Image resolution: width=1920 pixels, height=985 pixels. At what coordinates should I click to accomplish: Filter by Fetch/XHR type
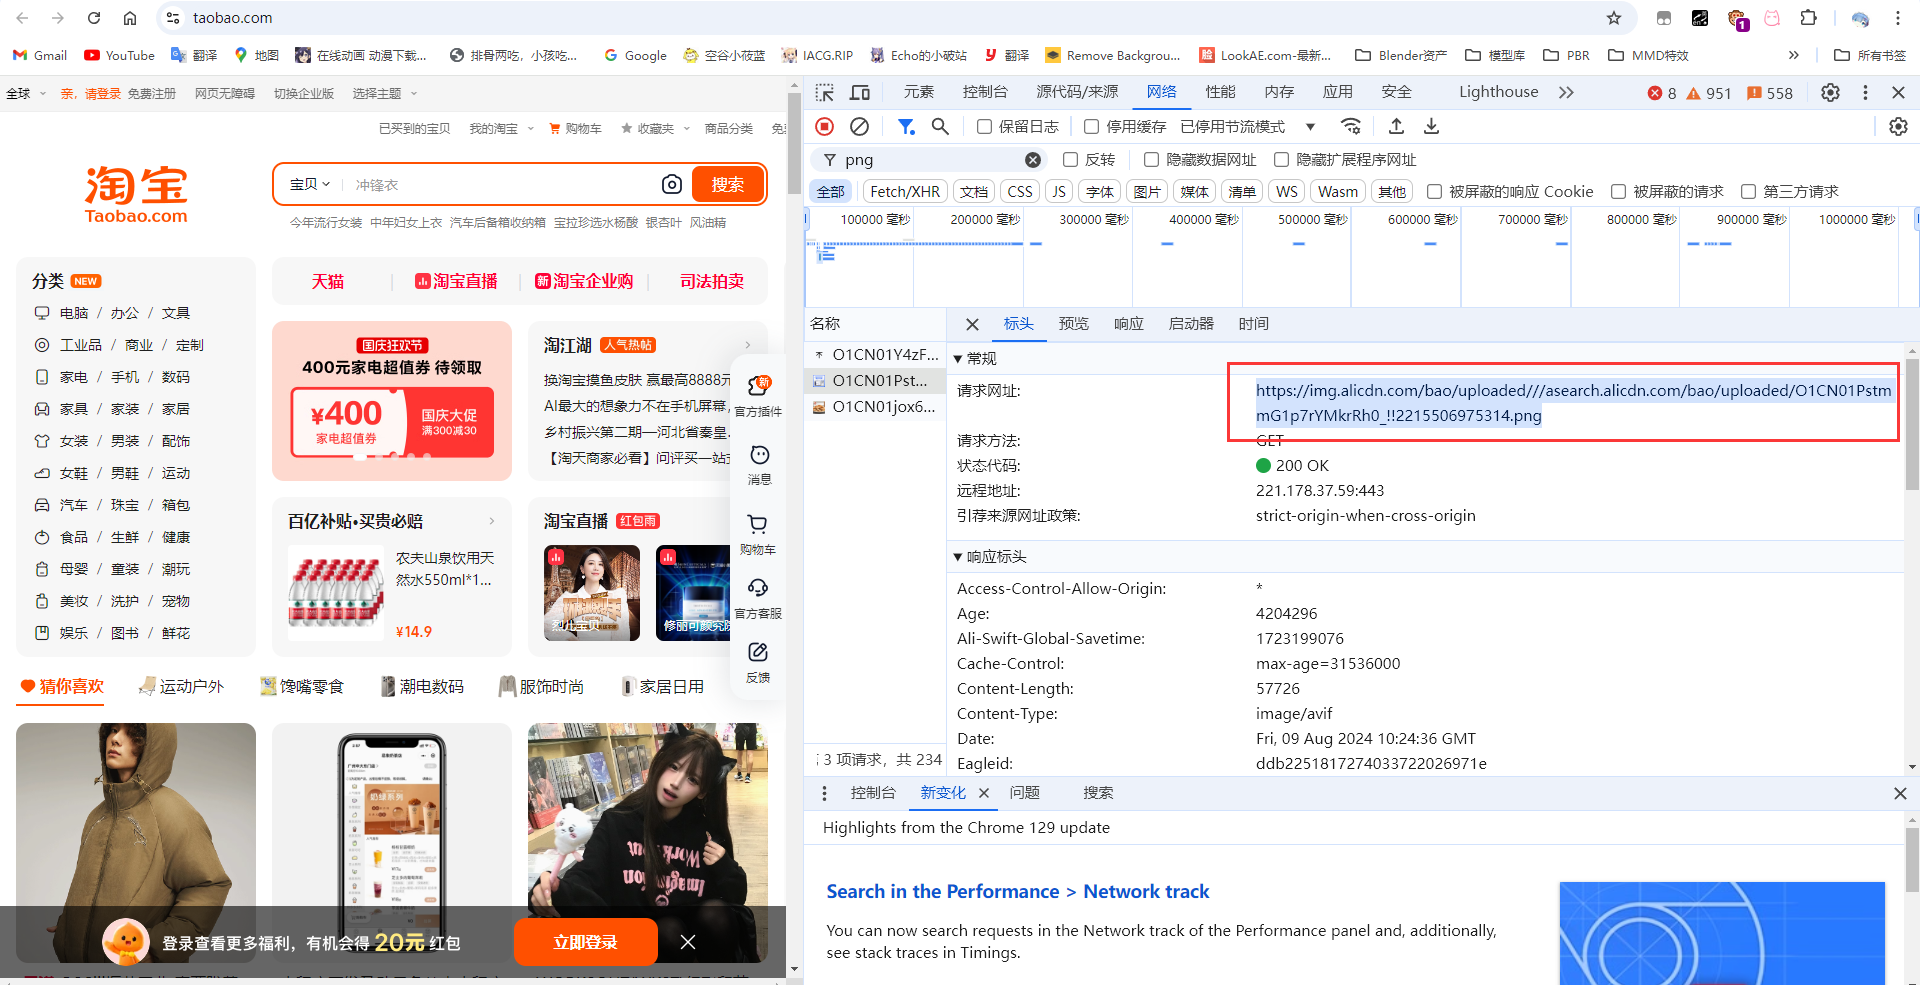click(x=905, y=191)
